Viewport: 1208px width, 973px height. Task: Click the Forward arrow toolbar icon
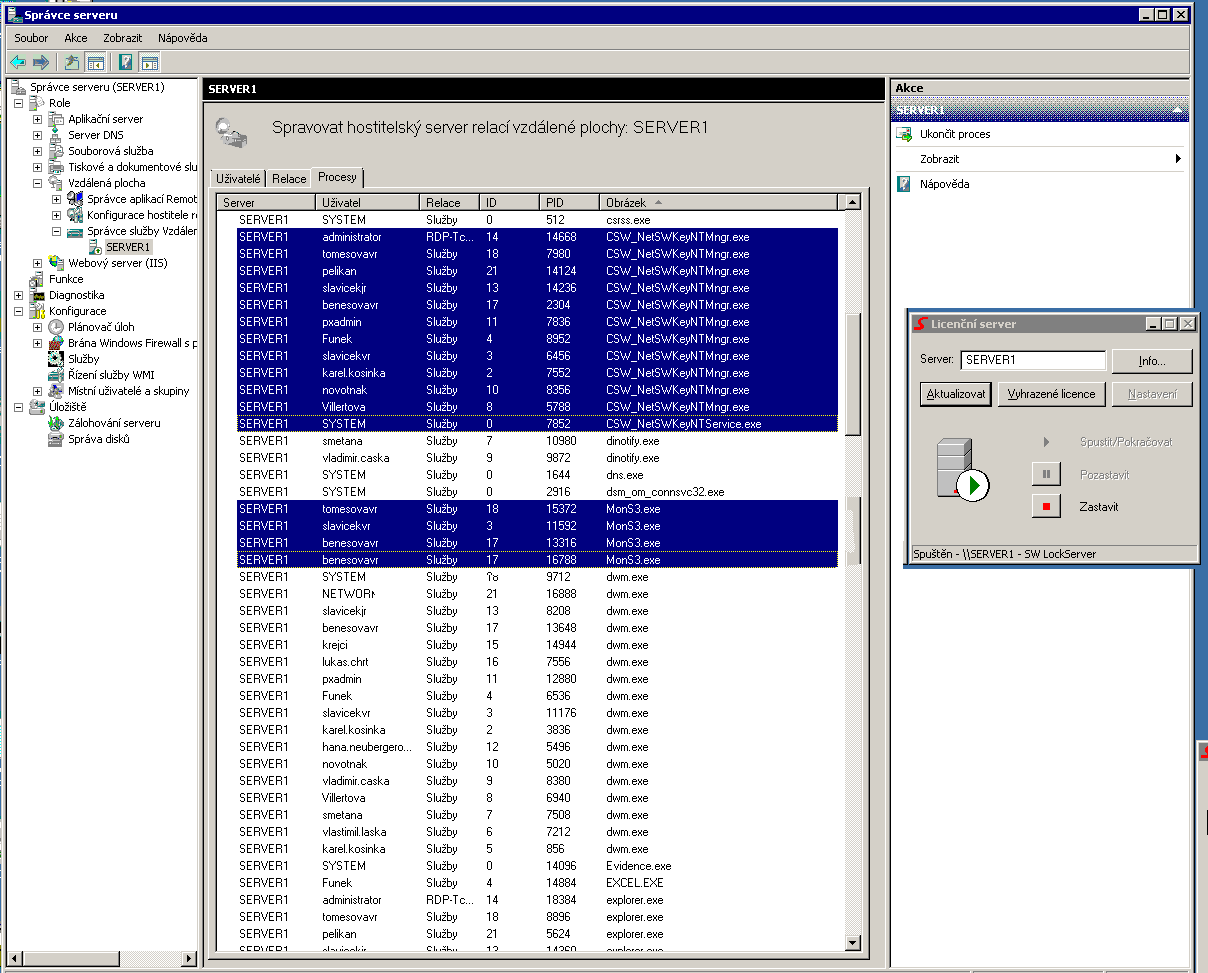pyautogui.click(x=41, y=62)
